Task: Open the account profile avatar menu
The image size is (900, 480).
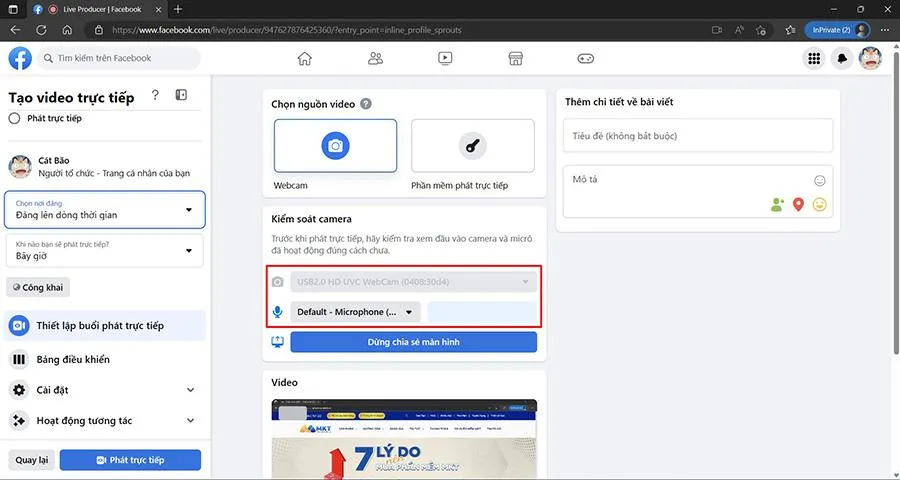Action: 870,59
